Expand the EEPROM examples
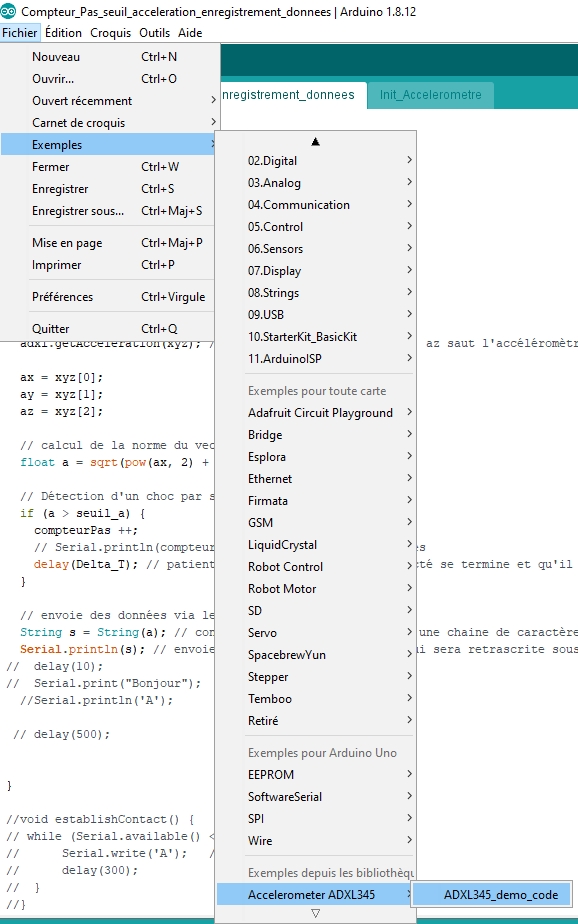Image resolution: width=578 pixels, height=924 pixels. click(x=316, y=775)
